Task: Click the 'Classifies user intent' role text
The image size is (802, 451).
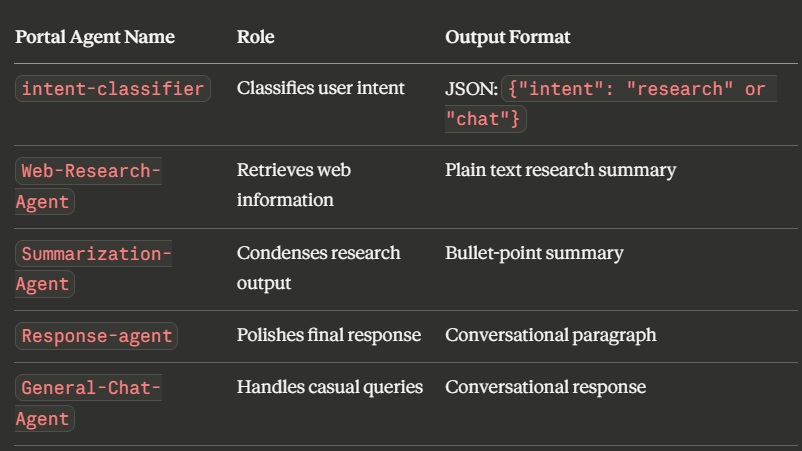Action: (321, 88)
